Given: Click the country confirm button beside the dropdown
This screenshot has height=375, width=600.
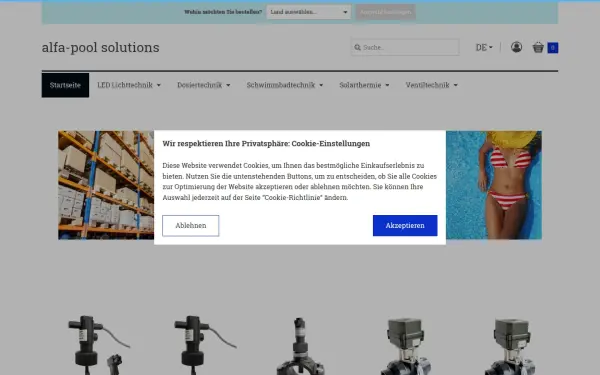Looking at the screenshot, I should (x=385, y=12).
